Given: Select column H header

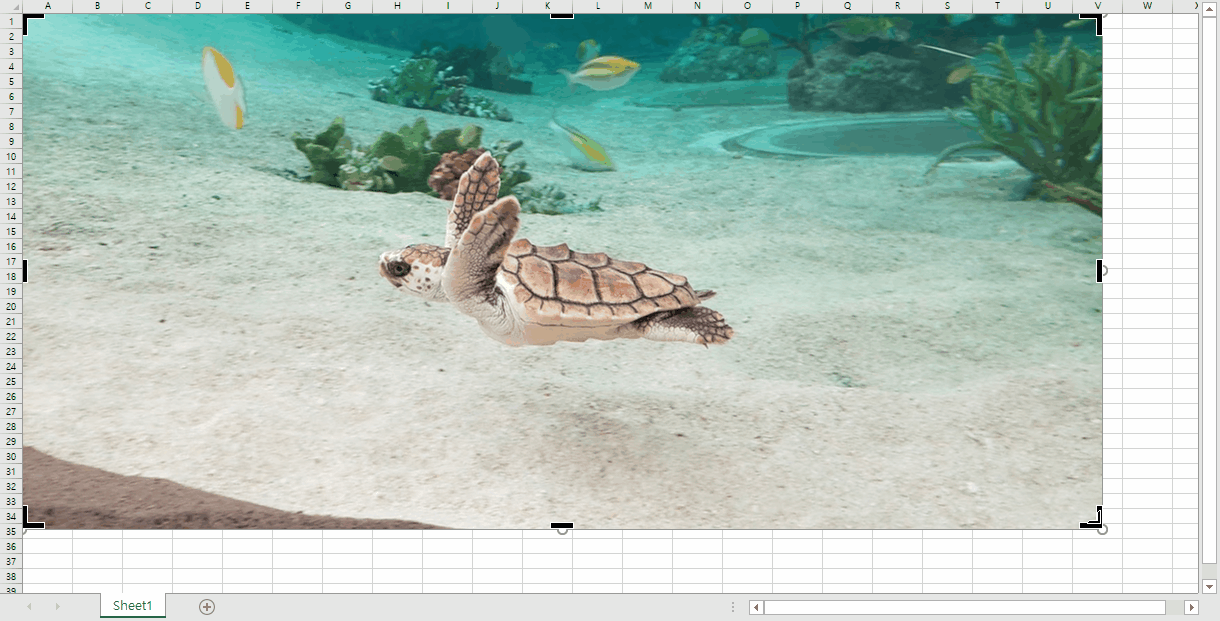Looking at the screenshot, I should (x=398, y=6).
